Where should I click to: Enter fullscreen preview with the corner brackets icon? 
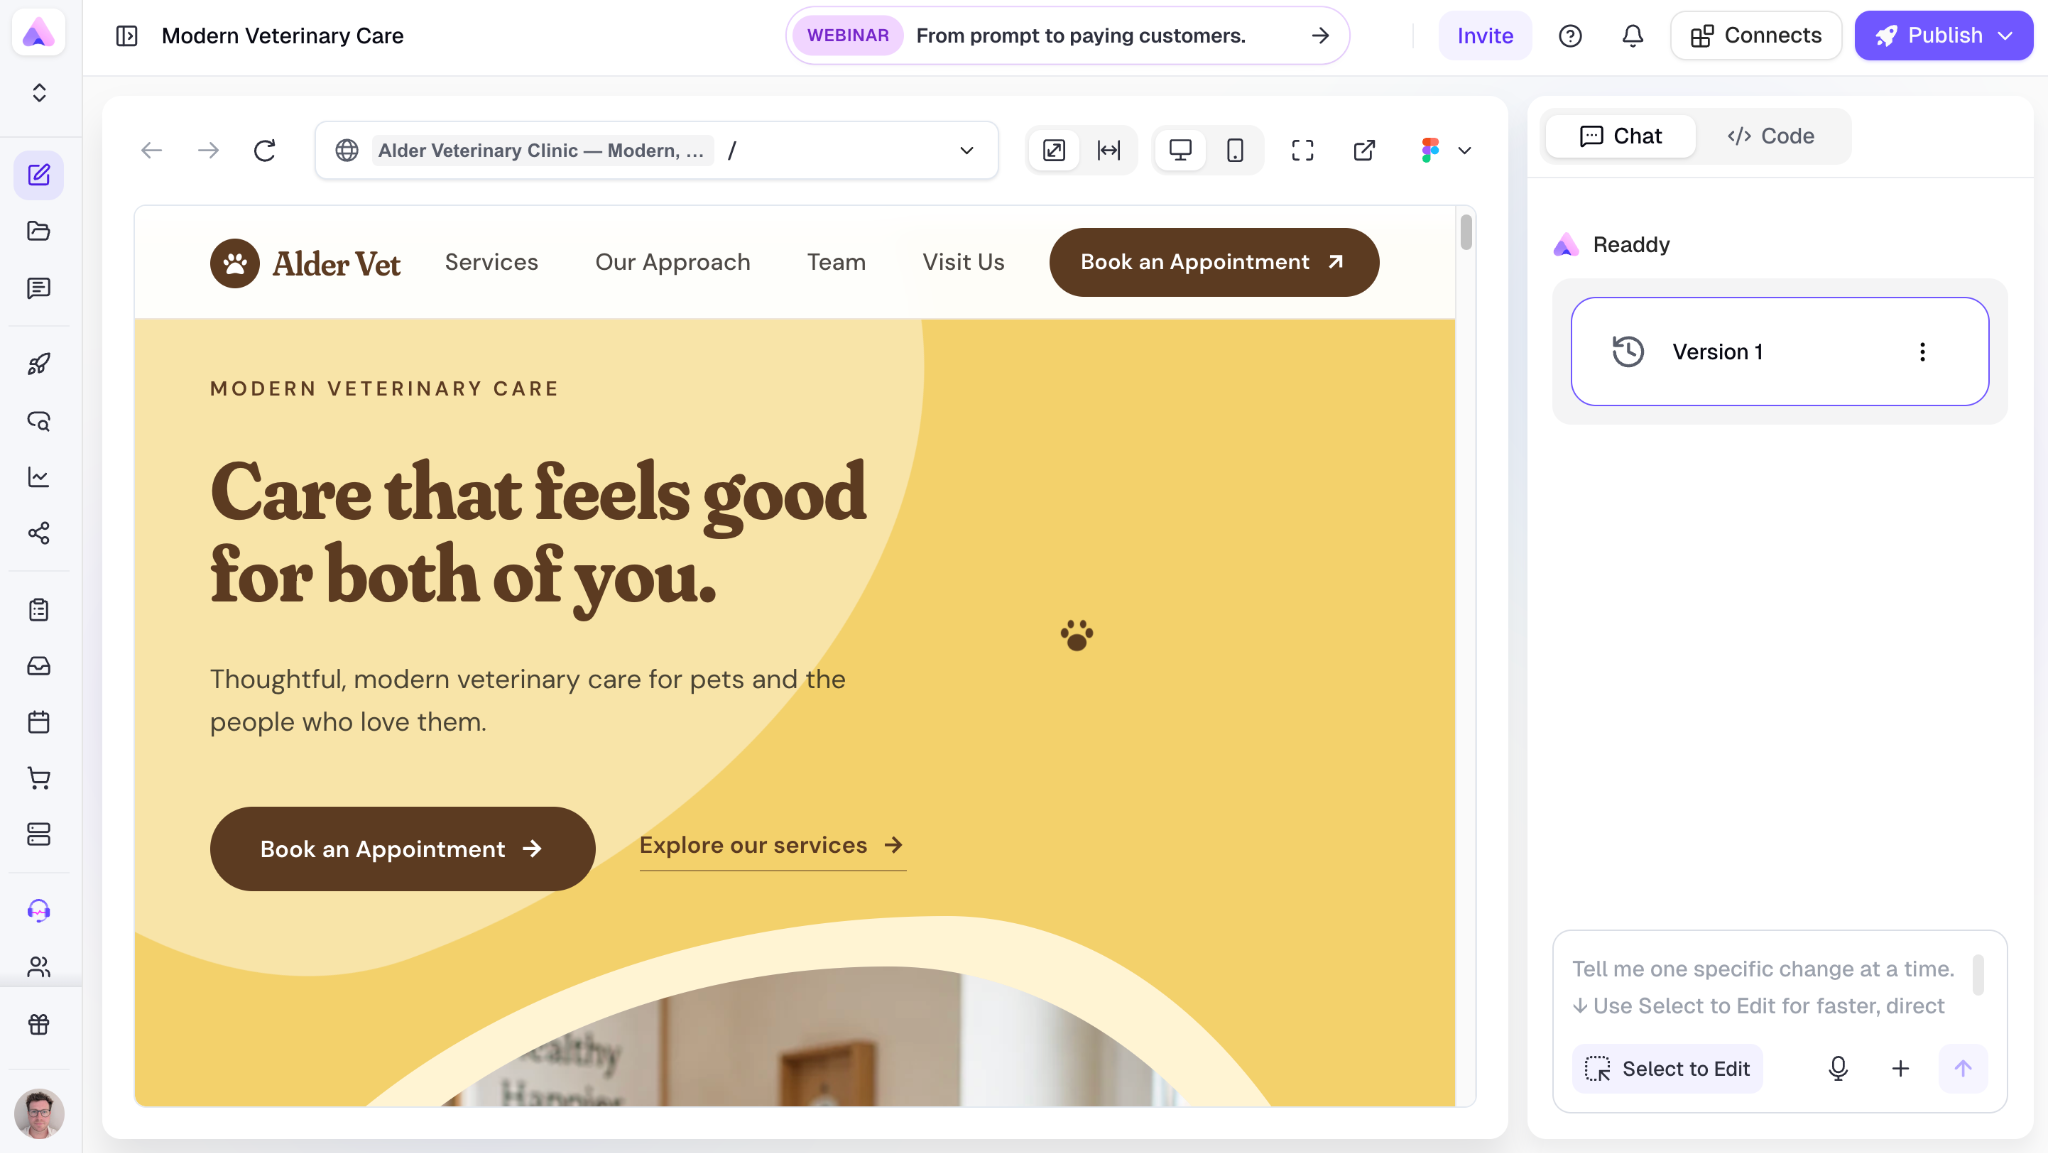1302,150
